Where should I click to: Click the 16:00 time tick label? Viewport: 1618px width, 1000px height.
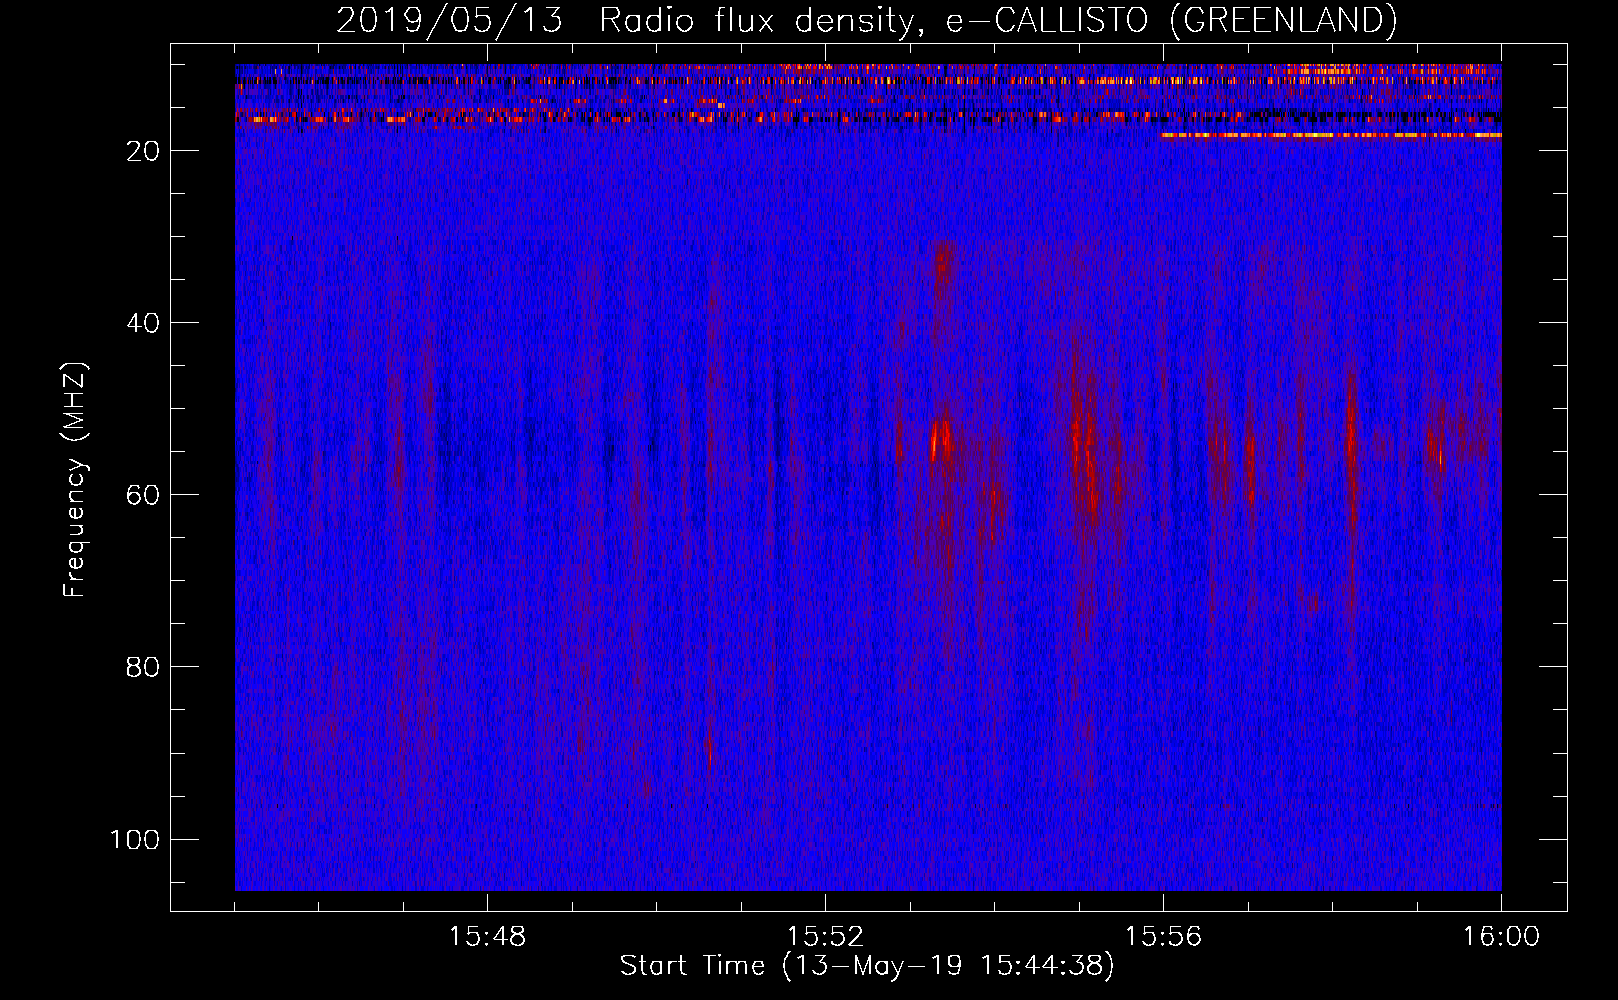pos(1501,937)
